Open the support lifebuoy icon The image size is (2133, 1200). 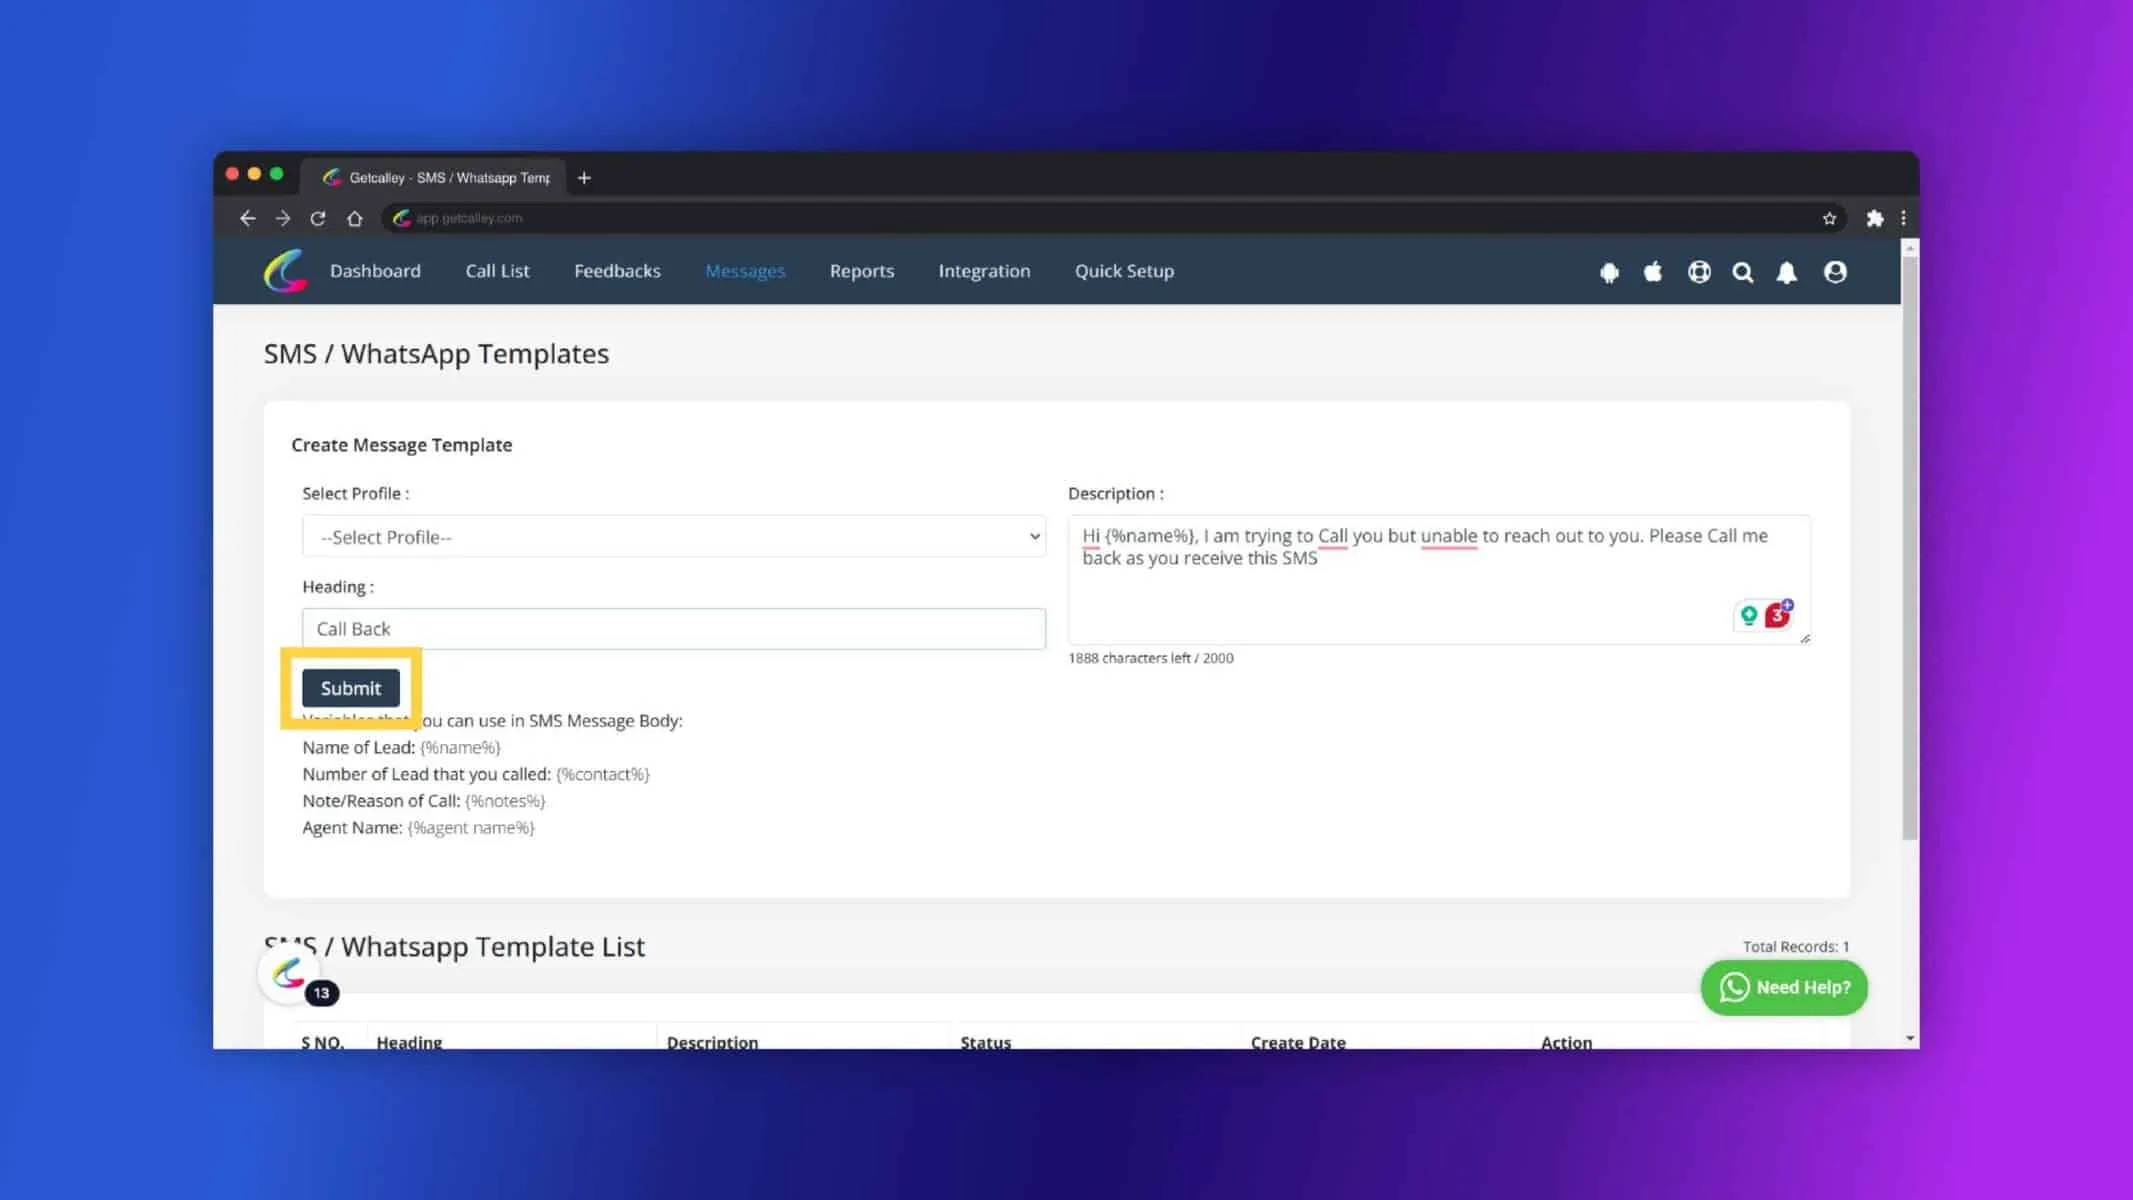point(1699,272)
